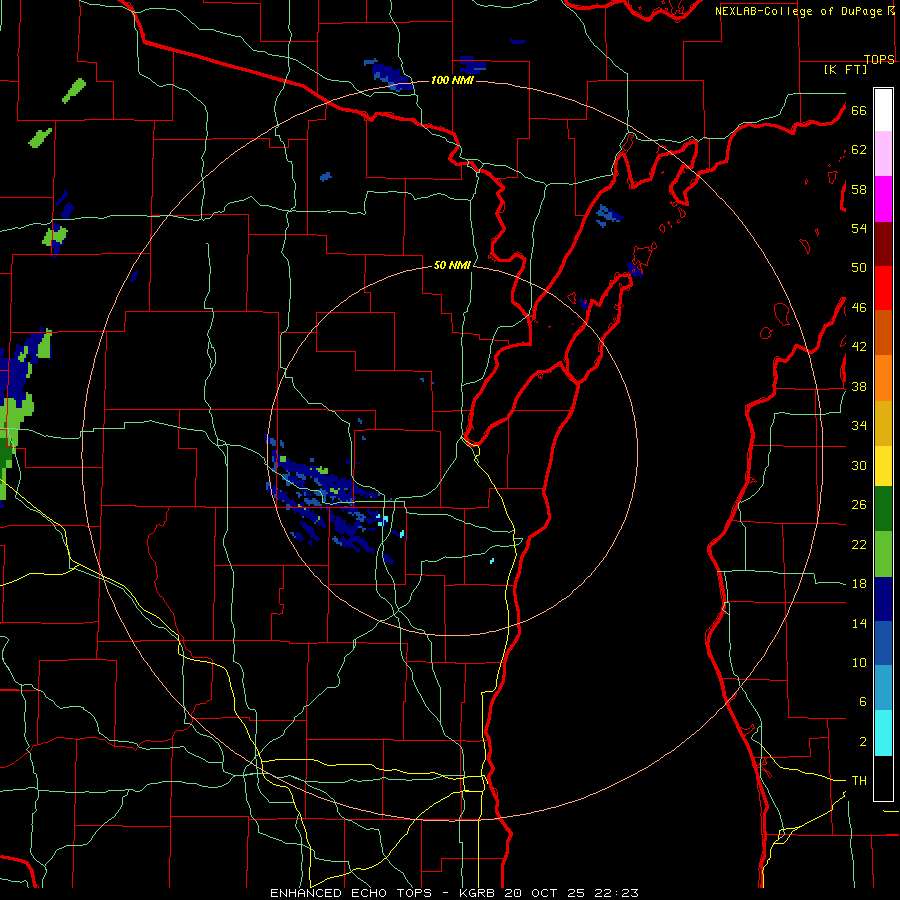
Task: Click the "50" legend value
Action: [x=859, y=268]
